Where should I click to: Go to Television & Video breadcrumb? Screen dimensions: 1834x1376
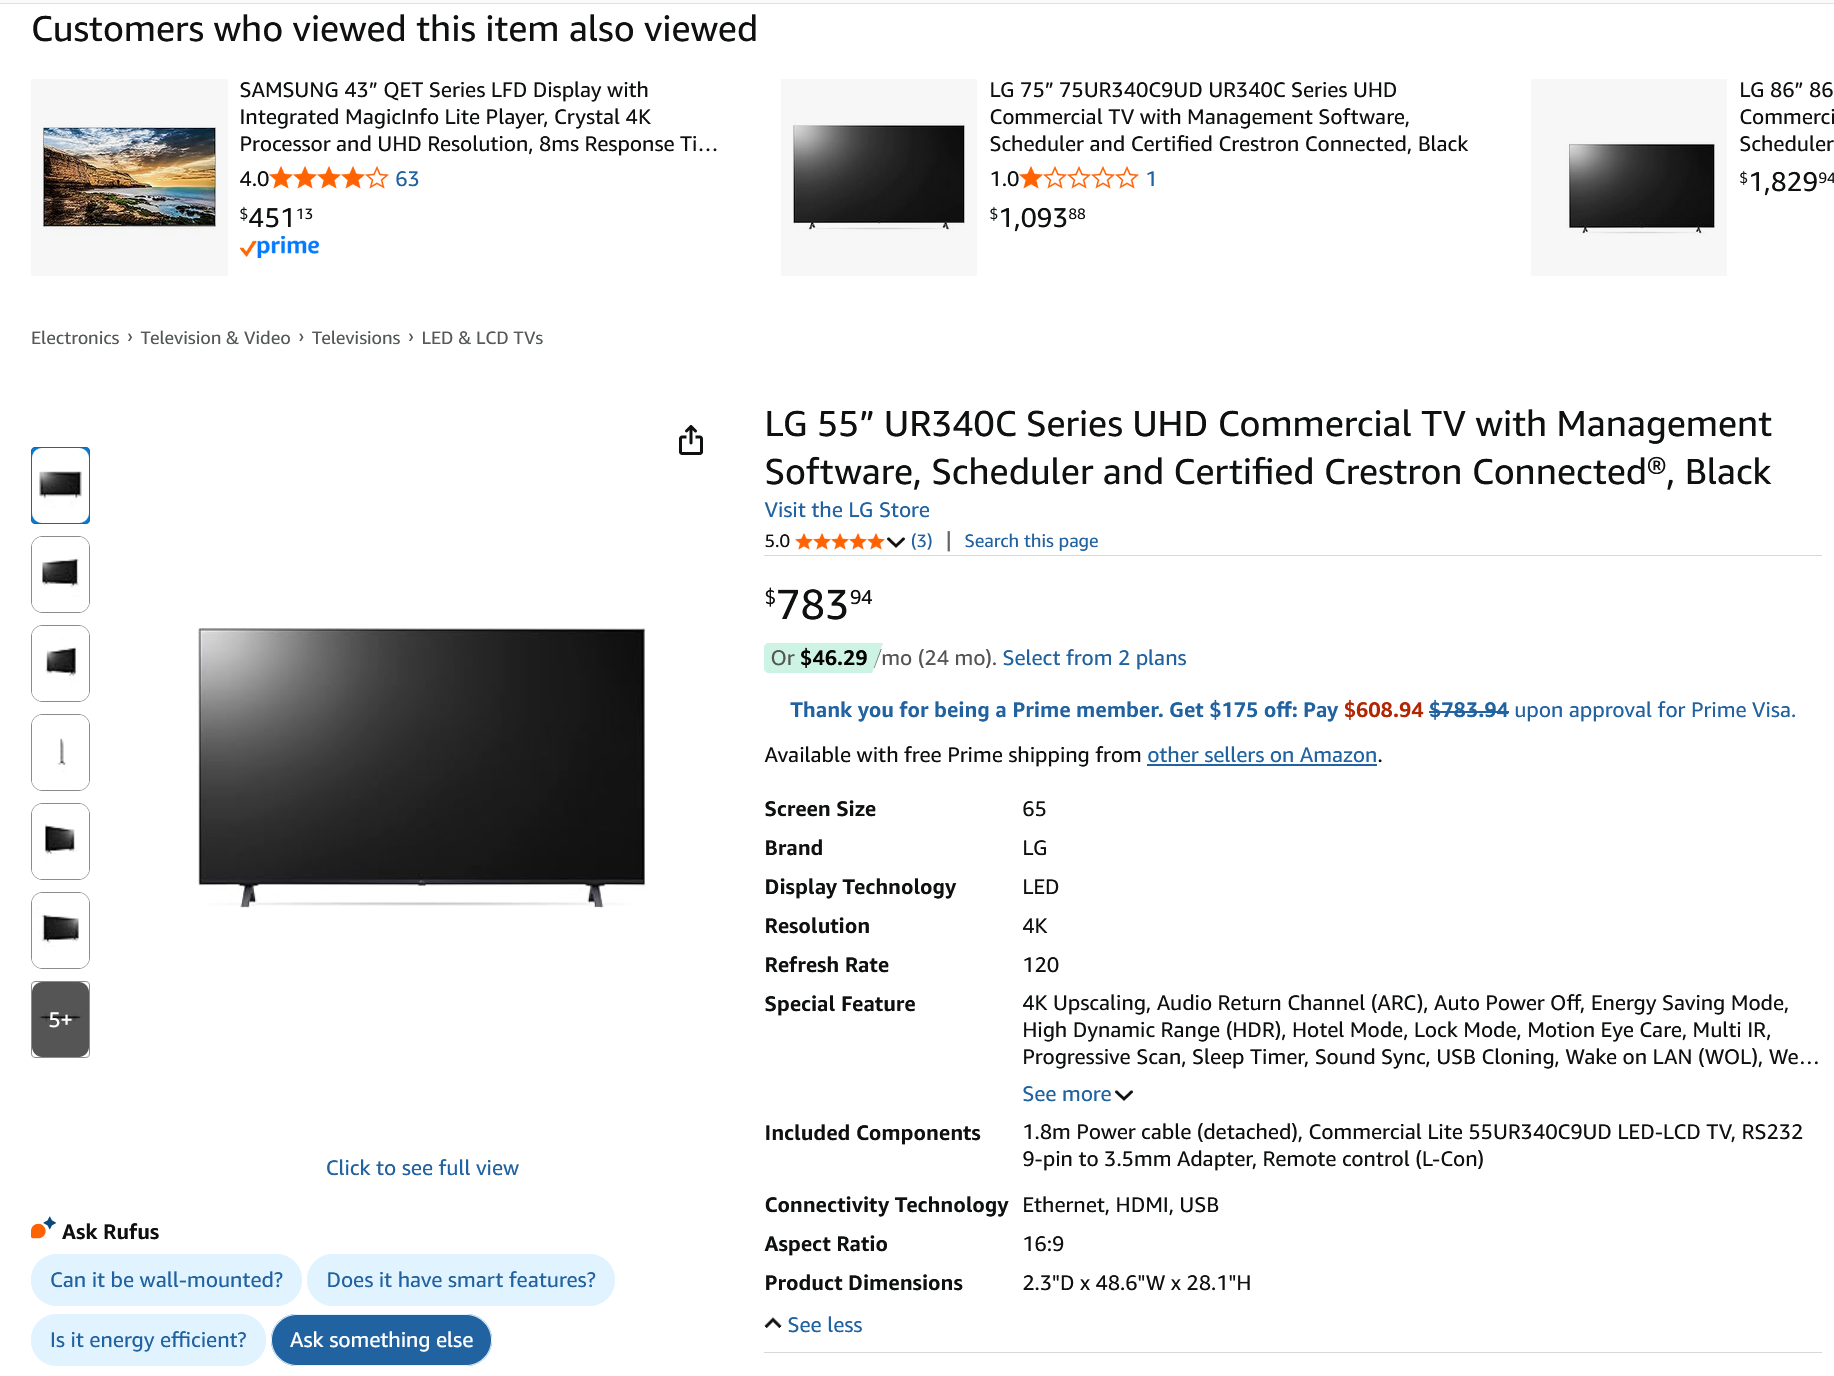point(215,338)
